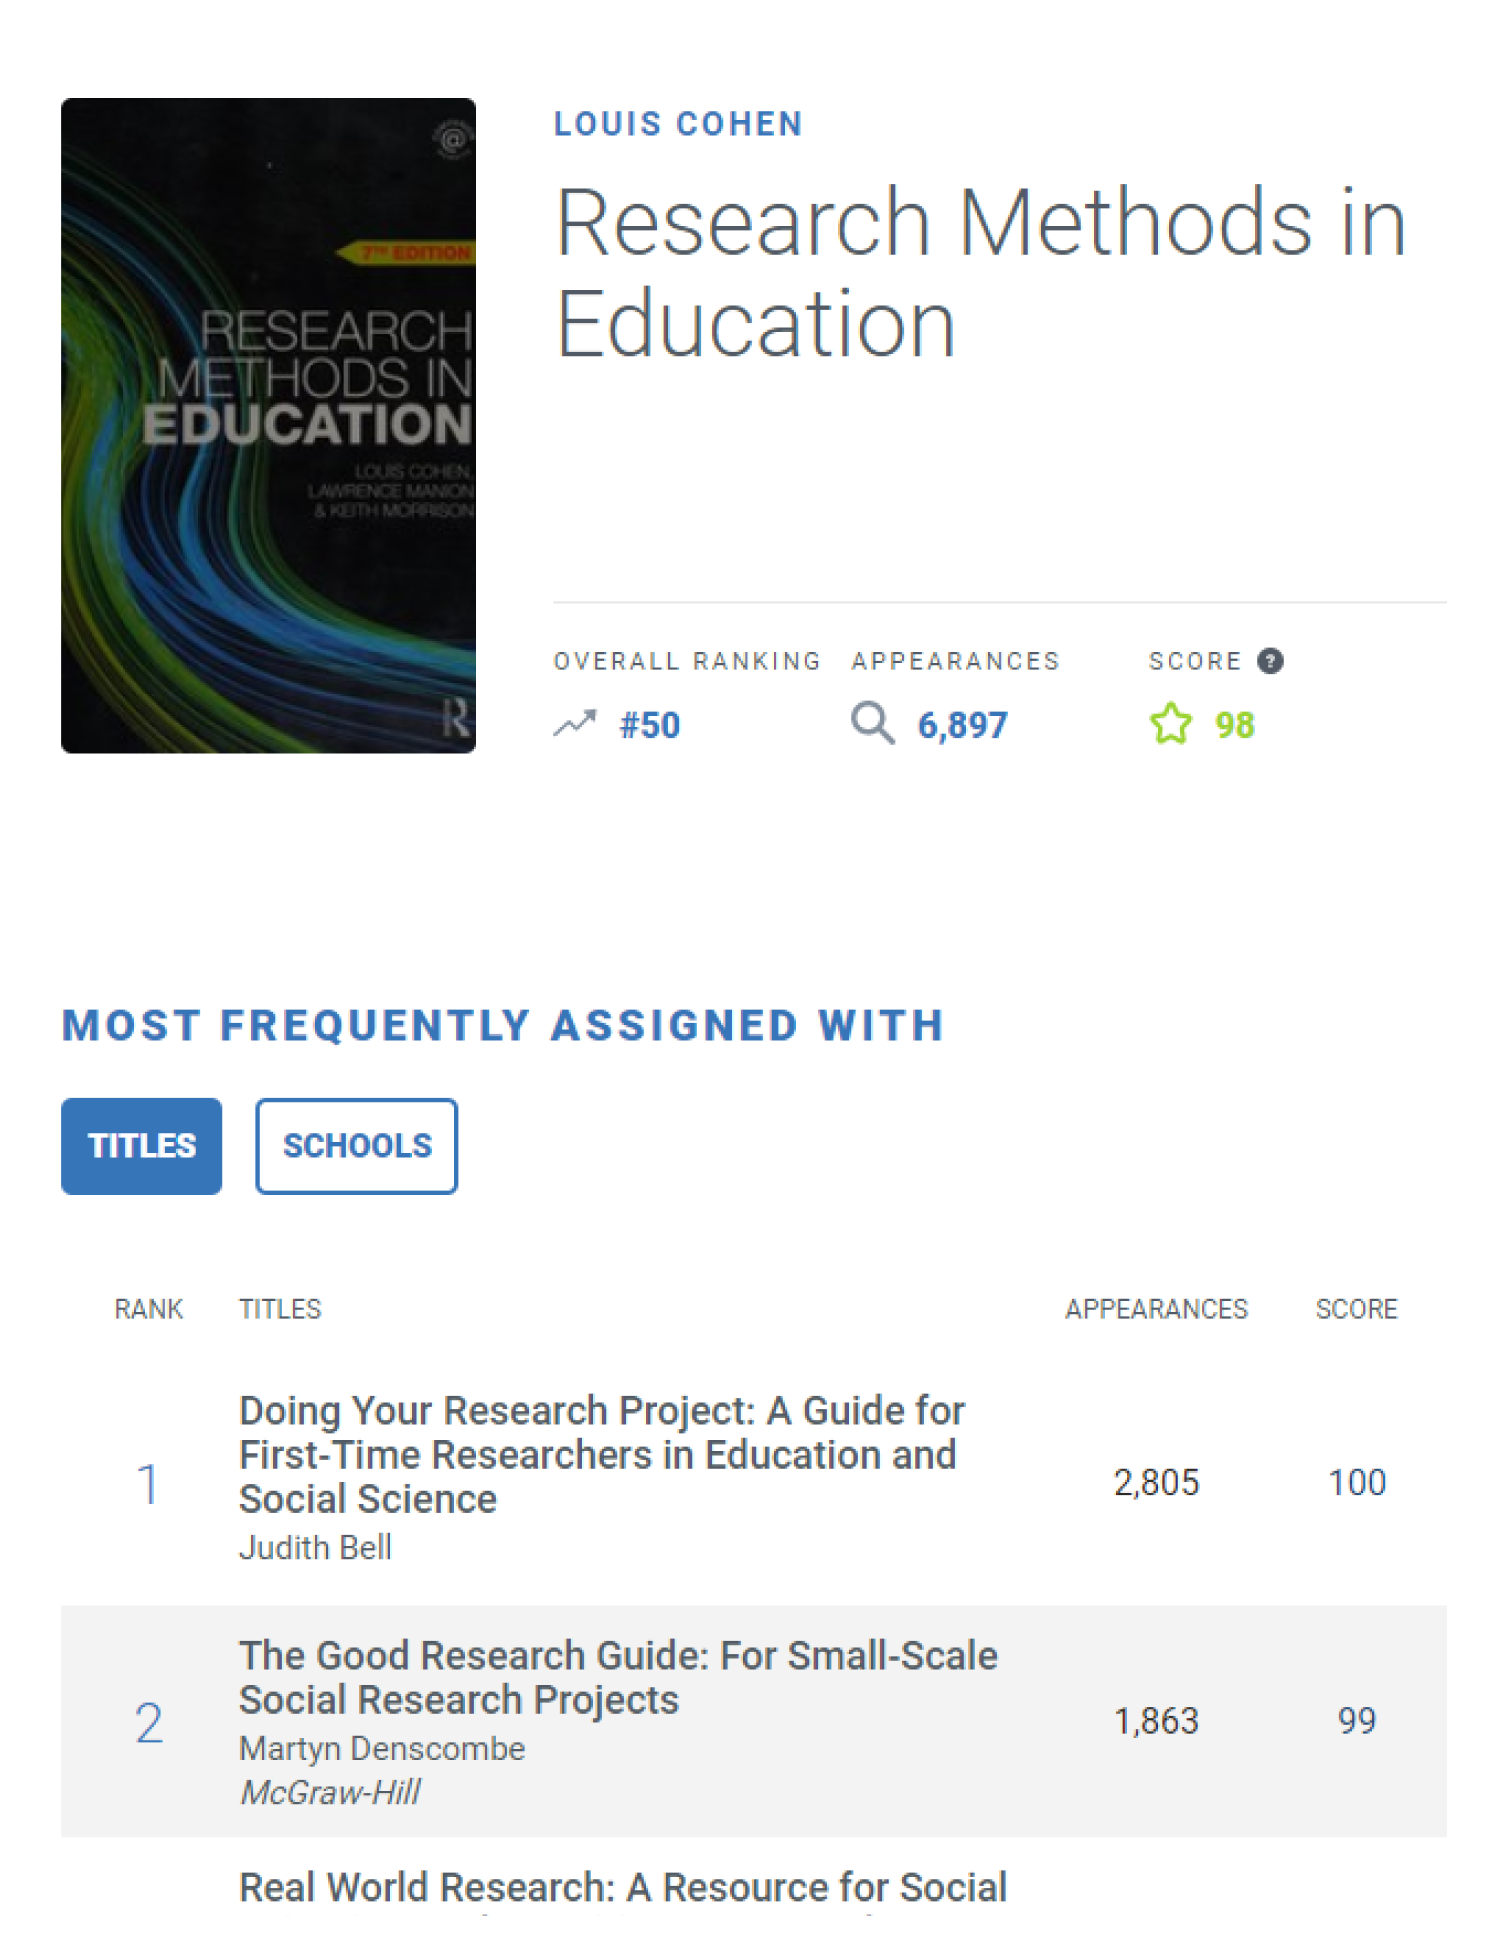The height and width of the screenshot is (1951, 1500).
Task: Open the Real World Research title
Action: tap(623, 1888)
